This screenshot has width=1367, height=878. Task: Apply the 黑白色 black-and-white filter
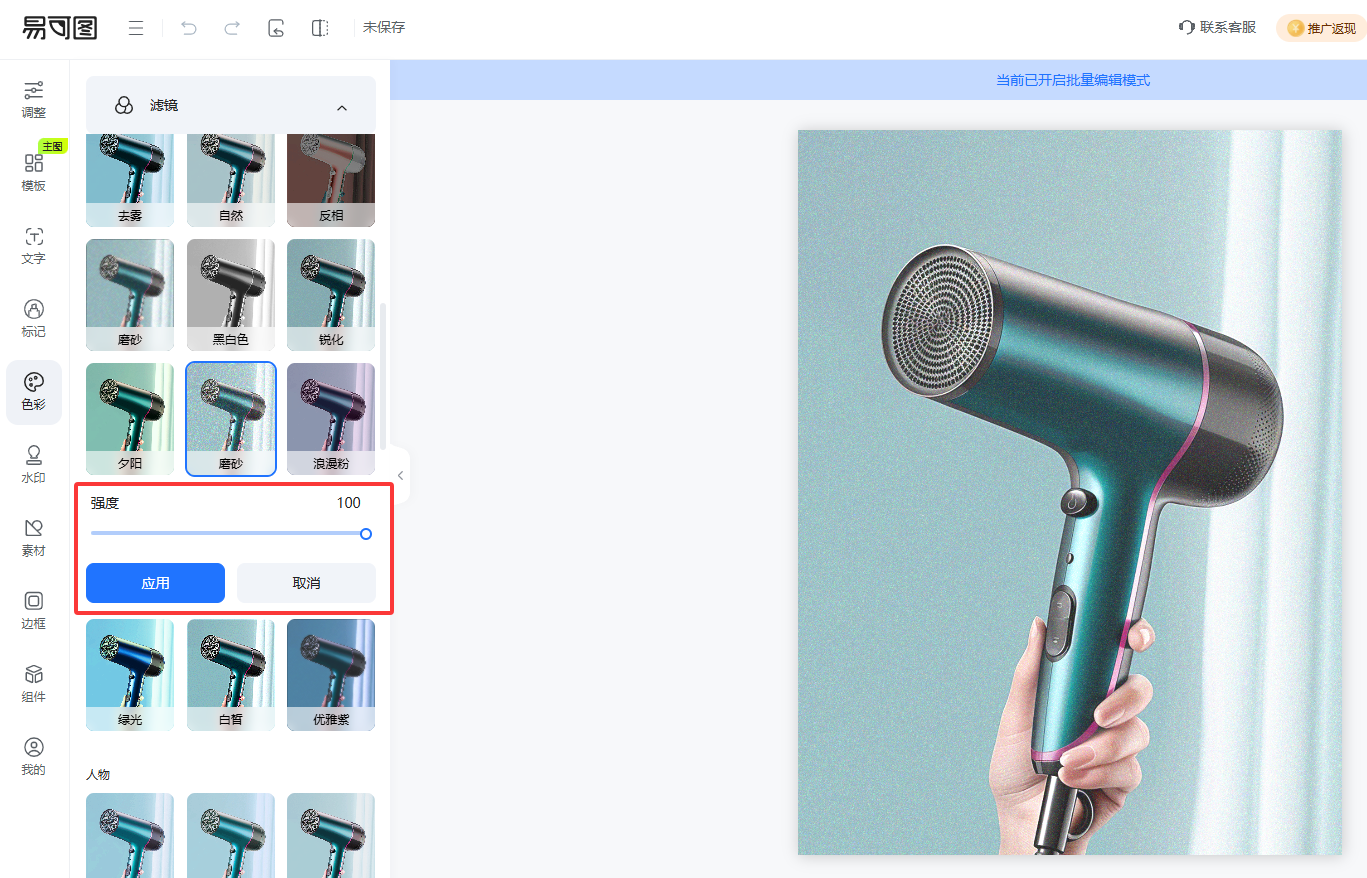pos(231,295)
